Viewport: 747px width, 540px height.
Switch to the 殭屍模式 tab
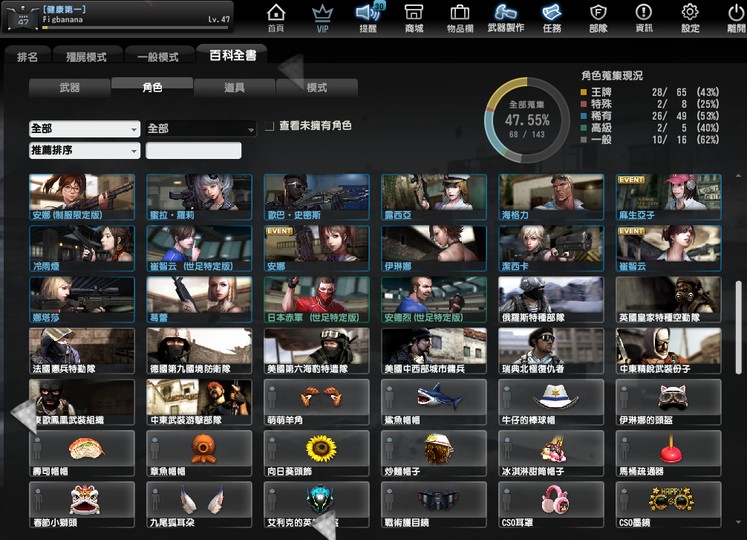click(x=86, y=56)
